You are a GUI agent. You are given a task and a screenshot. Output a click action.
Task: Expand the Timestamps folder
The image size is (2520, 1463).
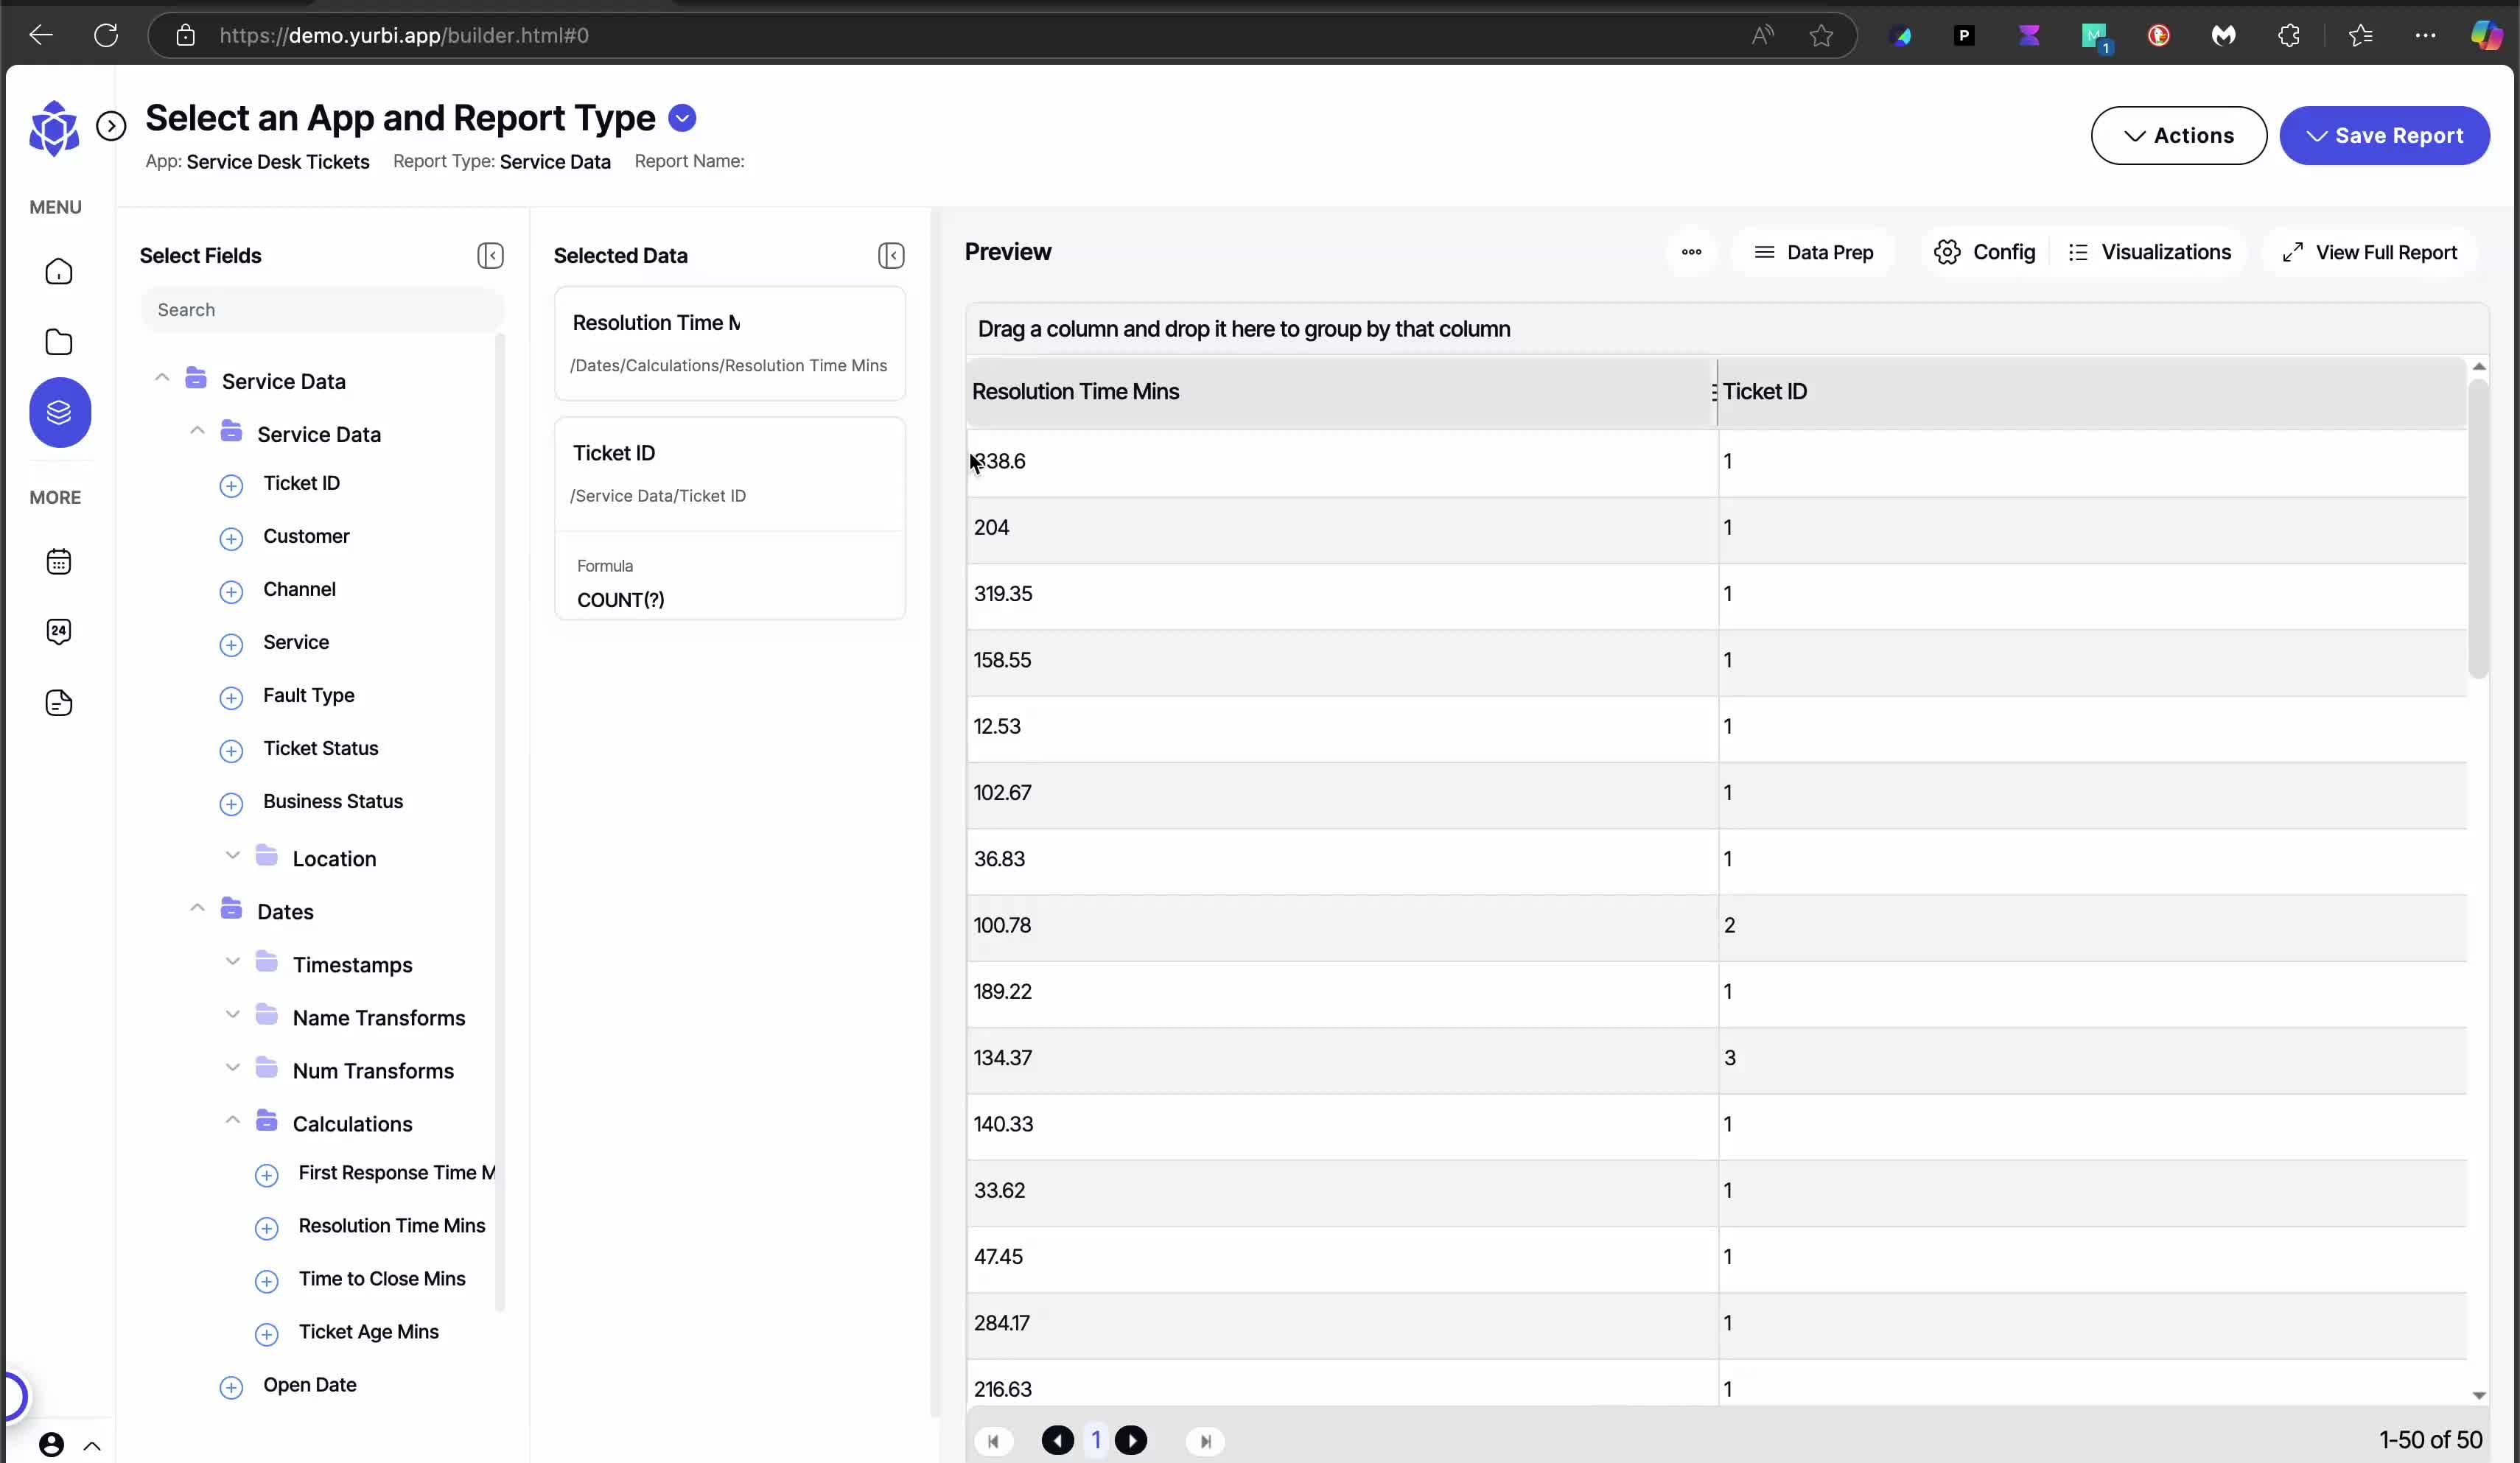[x=233, y=962]
